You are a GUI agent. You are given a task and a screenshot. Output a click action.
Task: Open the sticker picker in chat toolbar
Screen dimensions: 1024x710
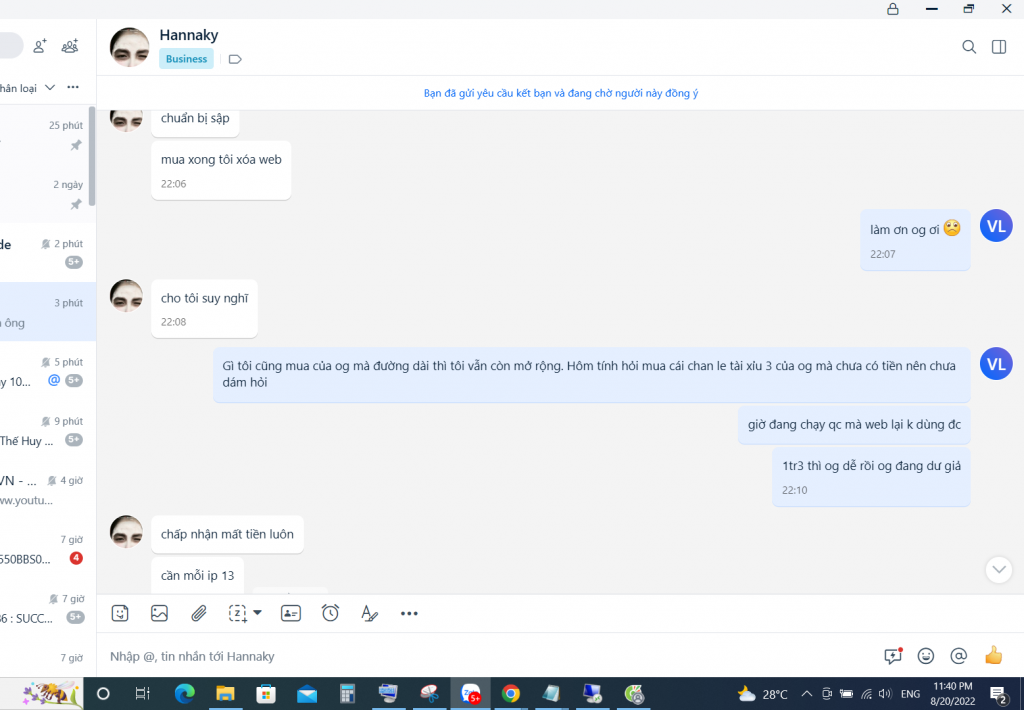(120, 613)
